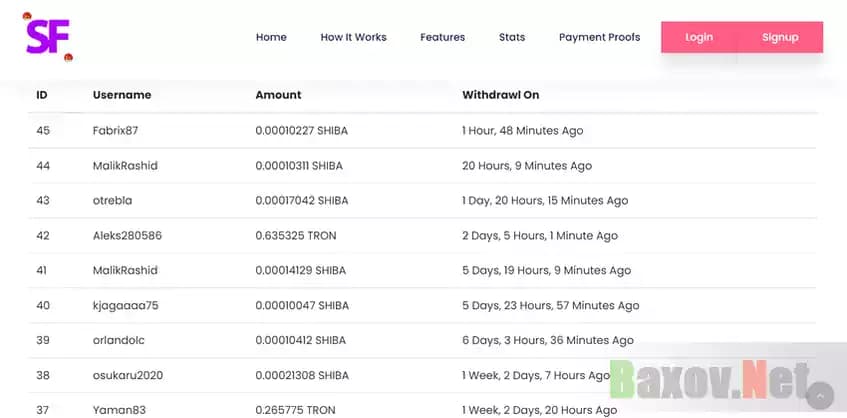847x418 pixels.
Task: Click the SF logo icon
Action: pos(47,37)
